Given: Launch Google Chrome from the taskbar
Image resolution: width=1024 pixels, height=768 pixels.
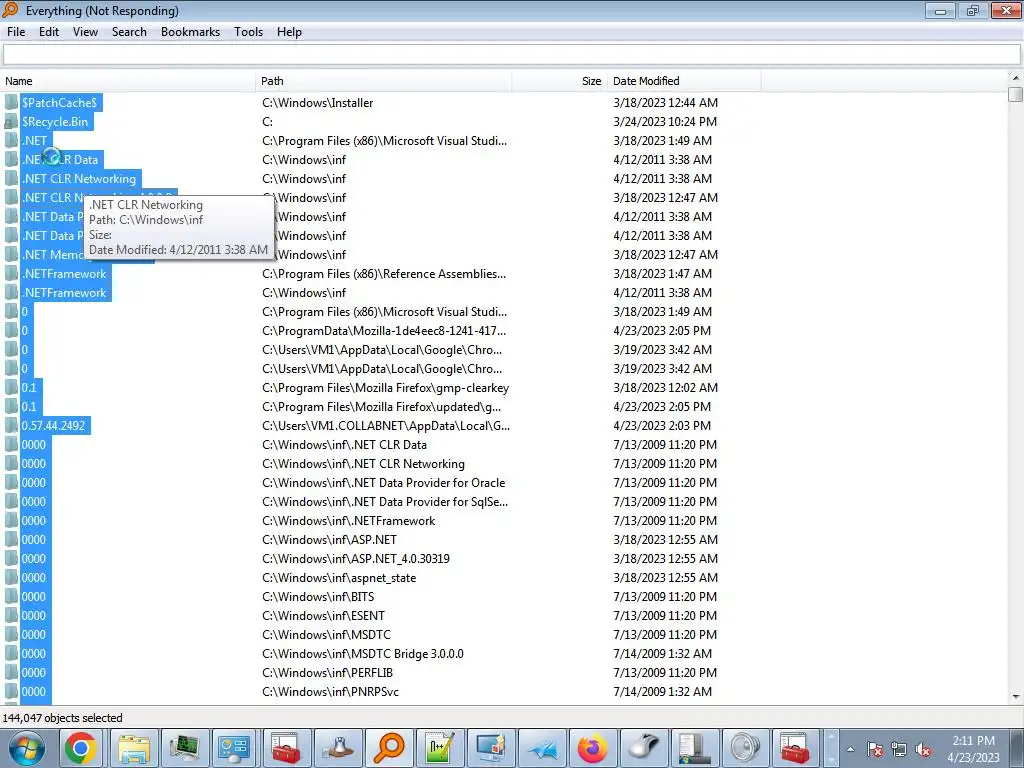Looking at the screenshot, I should [81, 748].
